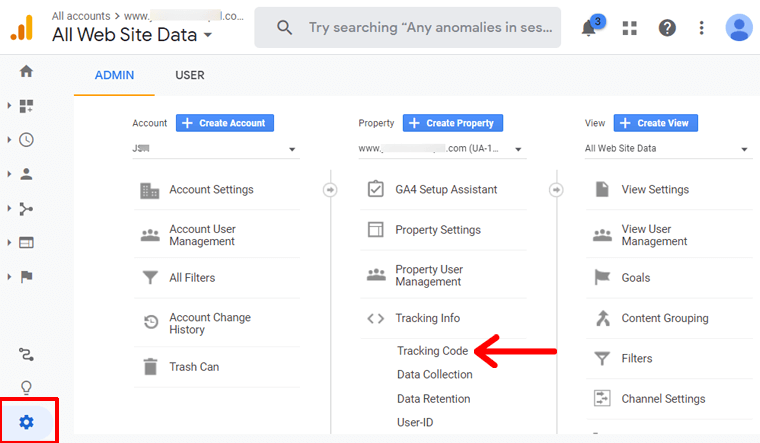This screenshot has height=443, width=760.
Task: Click the View Settings document icon
Action: coord(602,189)
